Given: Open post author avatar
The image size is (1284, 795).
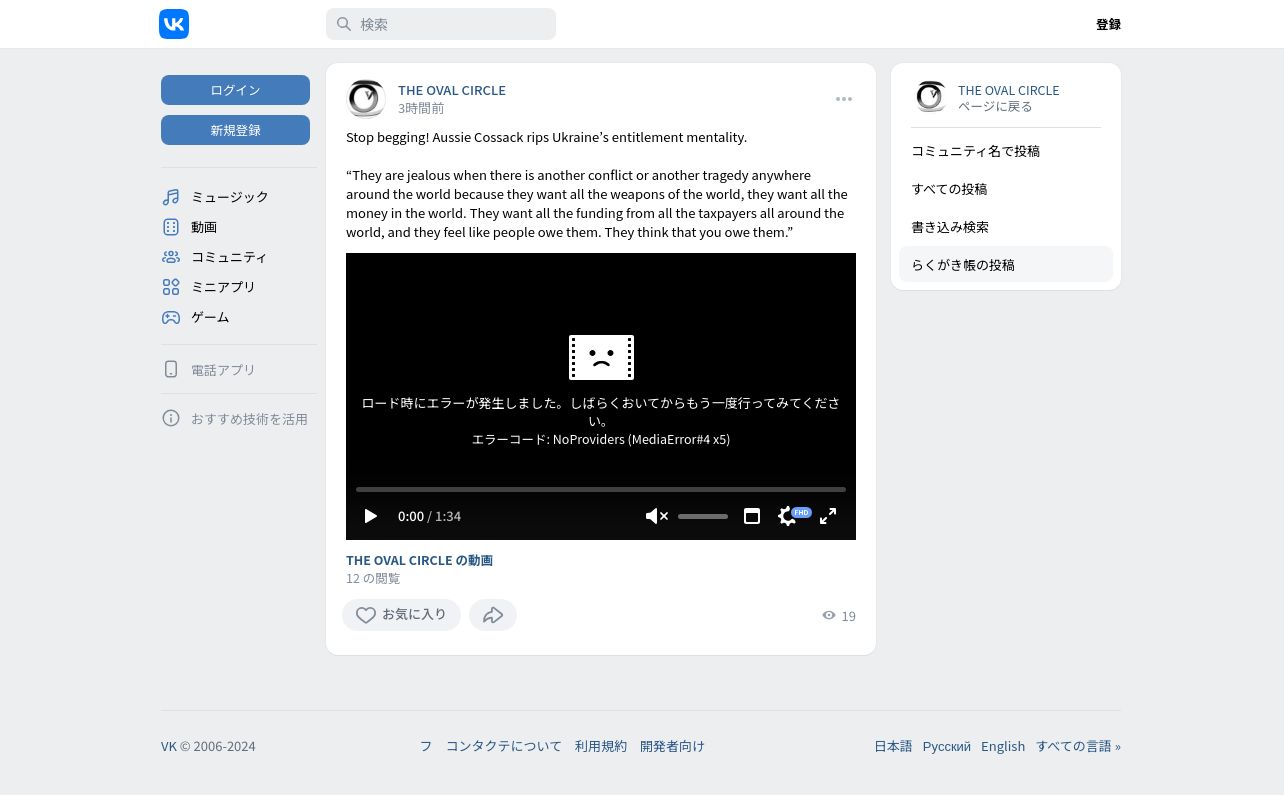Looking at the screenshot, I should (x=366, y=98).
